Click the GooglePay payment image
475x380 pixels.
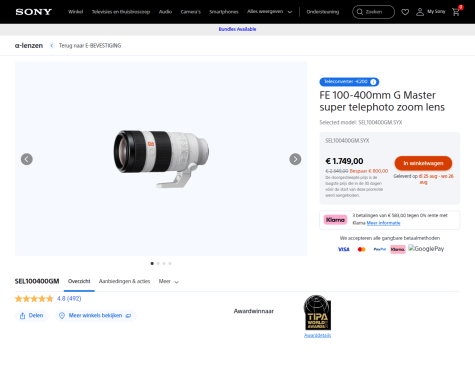click(426, 249)
